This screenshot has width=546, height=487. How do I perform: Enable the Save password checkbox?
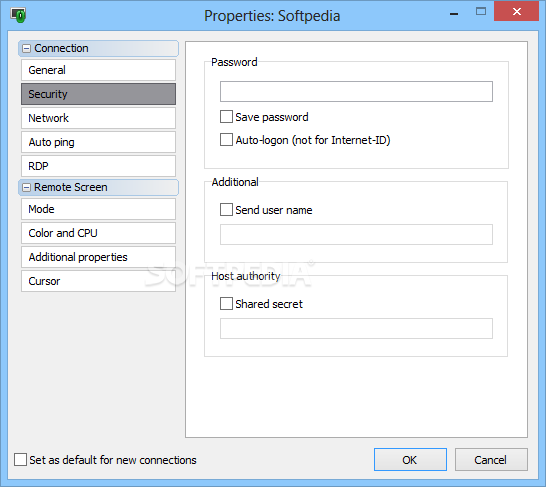click(x=226, y=117)
